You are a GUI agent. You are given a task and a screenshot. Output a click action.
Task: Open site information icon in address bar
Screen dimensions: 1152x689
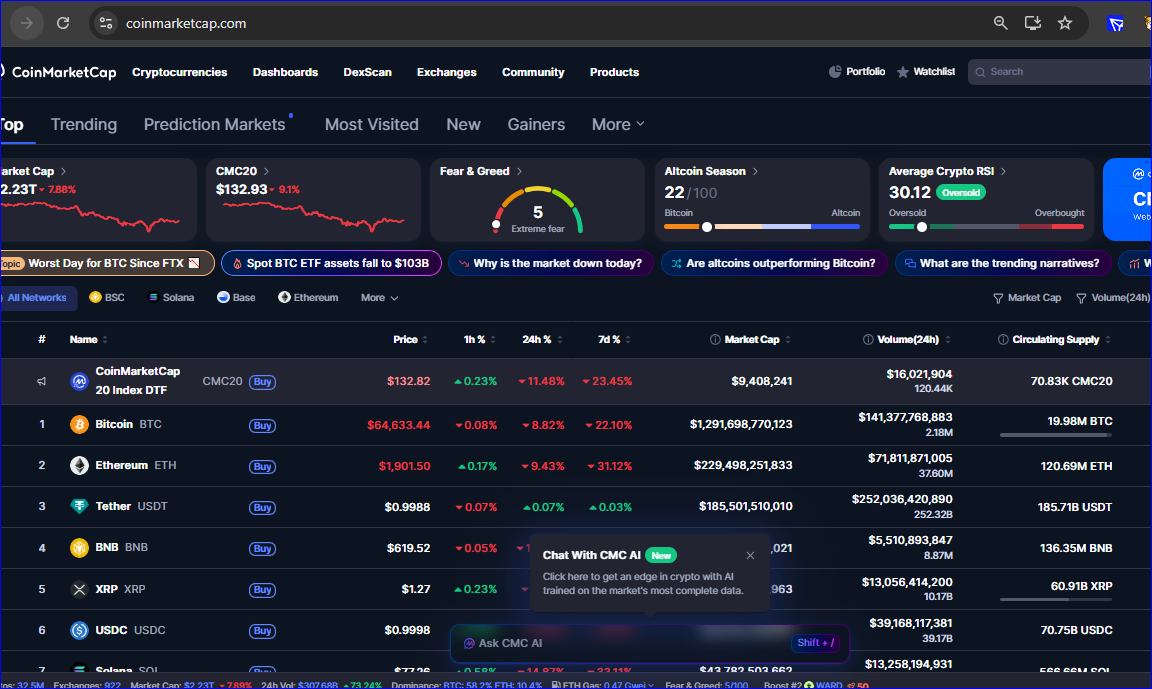[106, 23]
